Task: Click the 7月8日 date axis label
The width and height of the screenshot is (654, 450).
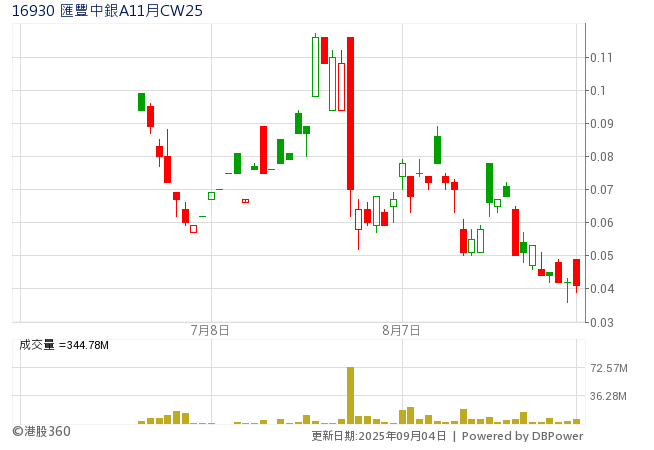Action: point(210,330)
